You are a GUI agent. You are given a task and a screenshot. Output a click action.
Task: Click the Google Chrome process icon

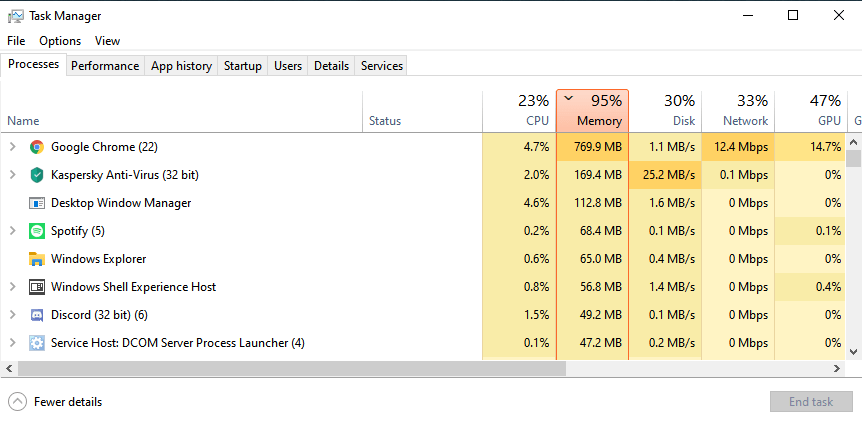click(37, 147)
